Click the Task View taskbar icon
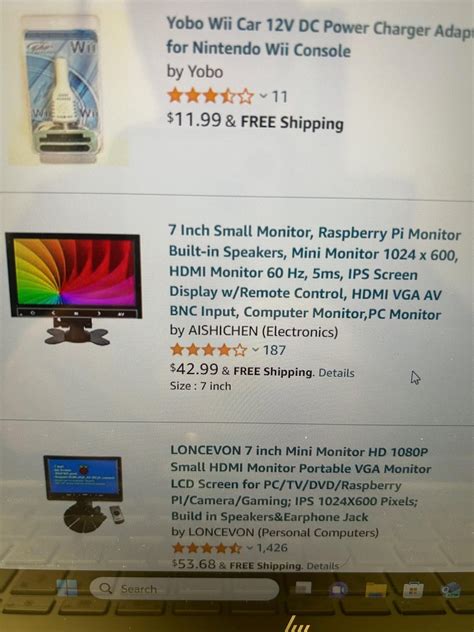The height and width of the screenshot is (632, 474). (x=303, y=588)
